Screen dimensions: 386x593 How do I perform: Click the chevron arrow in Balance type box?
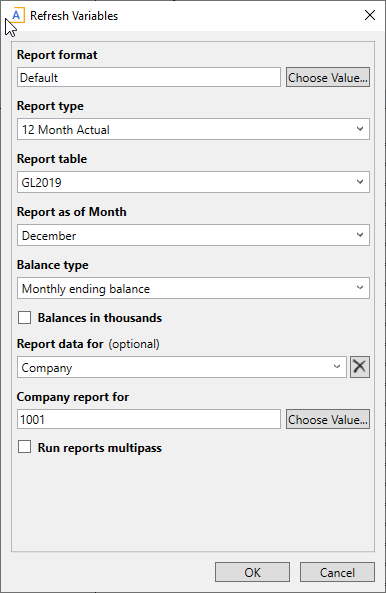click(360, 288)
